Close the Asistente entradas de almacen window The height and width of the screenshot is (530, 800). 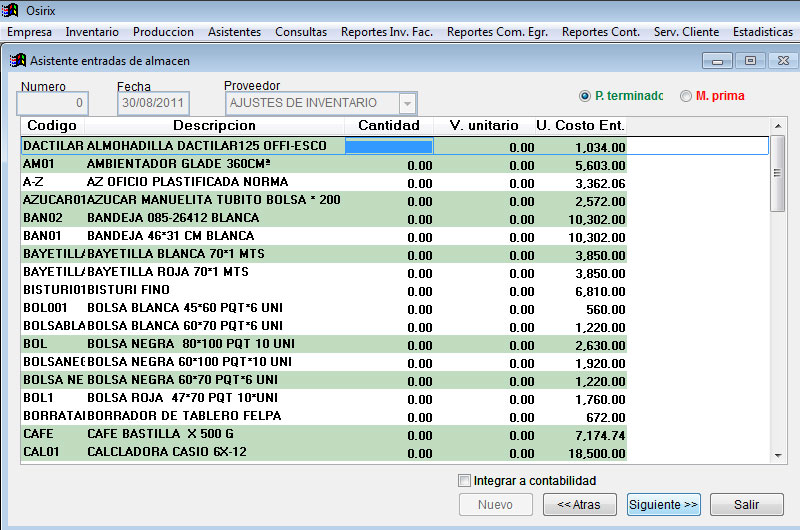783,61
